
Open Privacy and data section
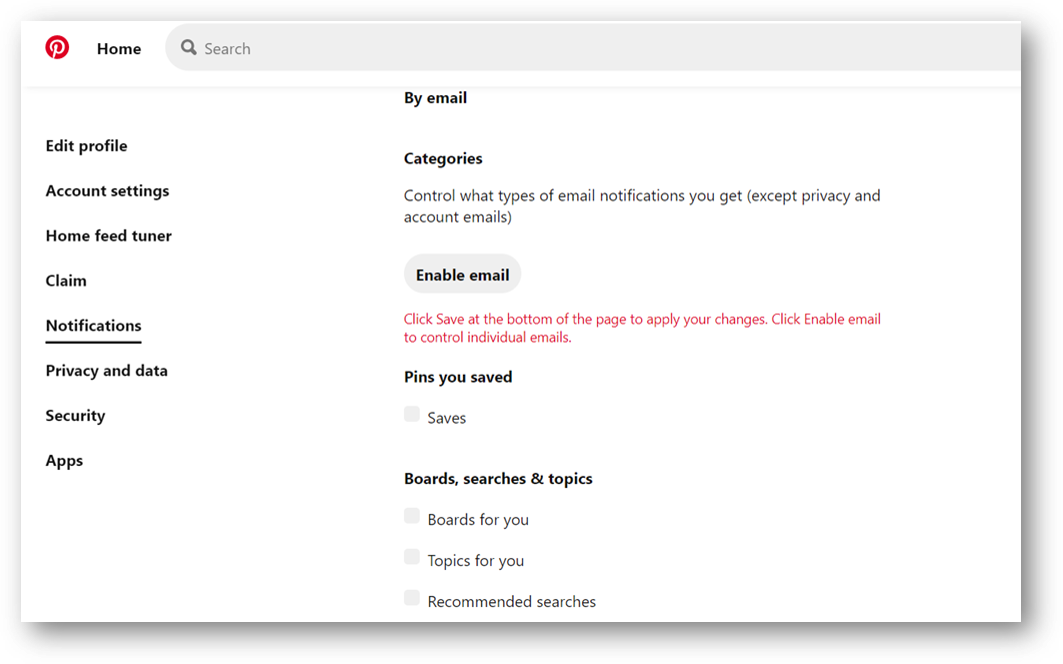106,370
